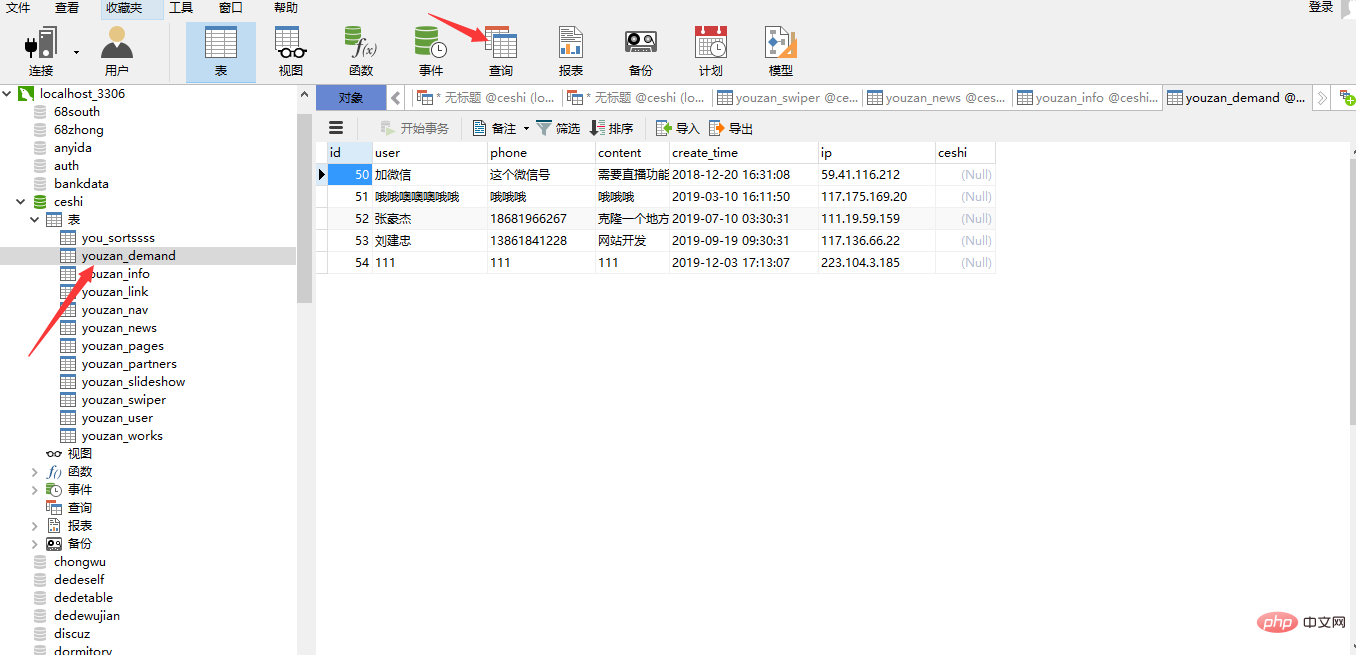Select the youzan_works table in the tree

click(x=122, y=436)
